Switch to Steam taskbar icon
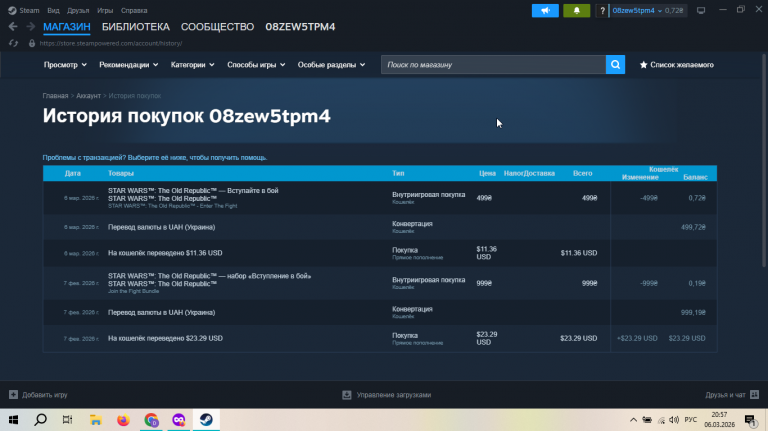The image size is (768, 431). [206, 420]
